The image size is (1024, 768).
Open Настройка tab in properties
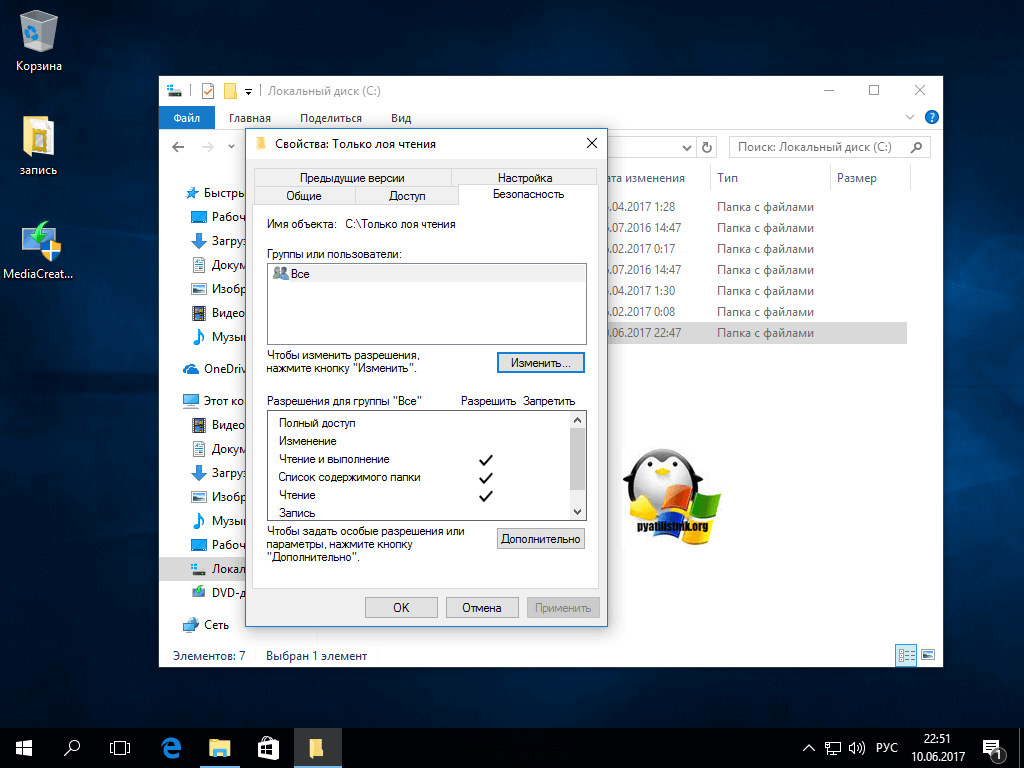click(x=524, y=178)
